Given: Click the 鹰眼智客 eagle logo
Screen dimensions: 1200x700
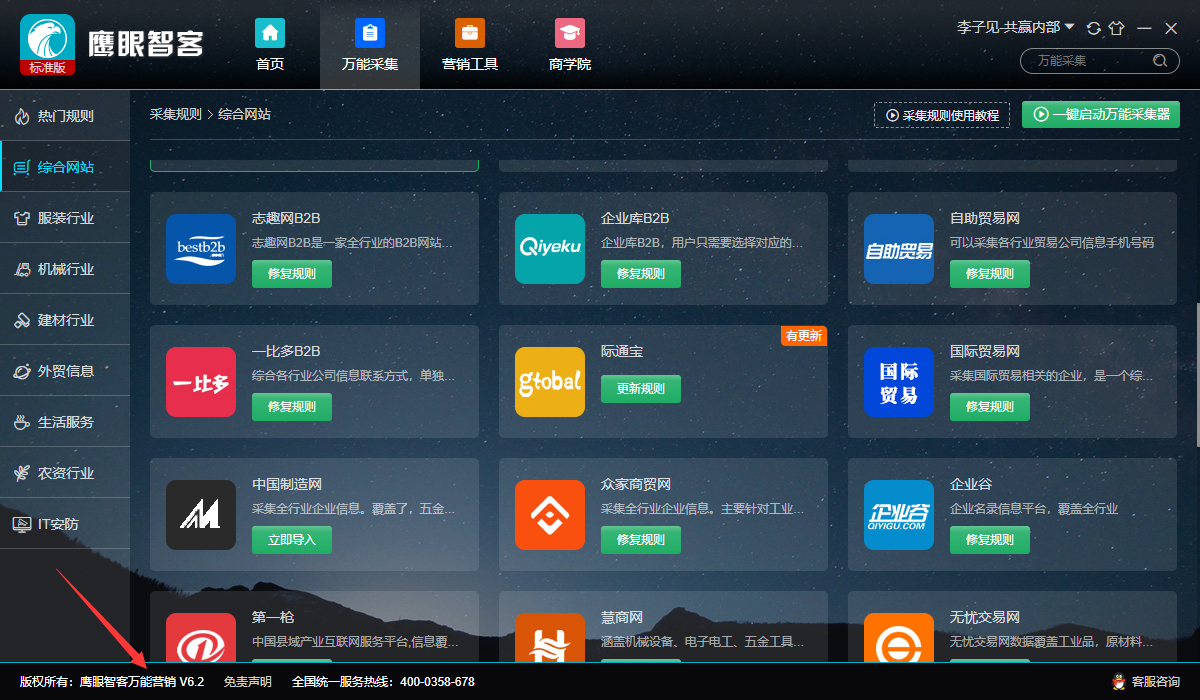Looking at the screenshot, I should tap(47, 45).
